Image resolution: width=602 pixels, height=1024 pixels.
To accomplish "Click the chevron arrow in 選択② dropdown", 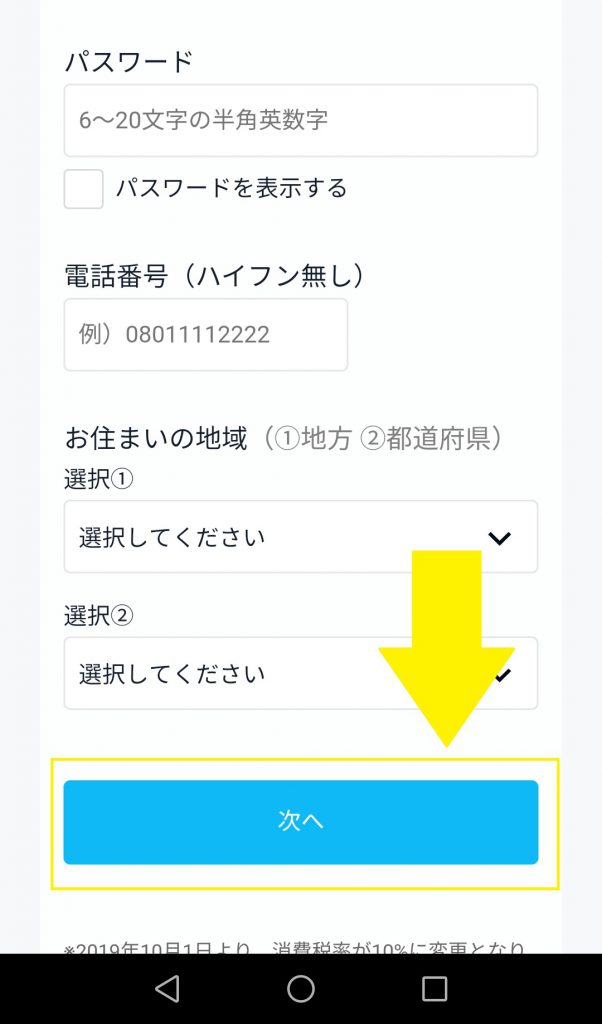I will [x=503, y=675].
